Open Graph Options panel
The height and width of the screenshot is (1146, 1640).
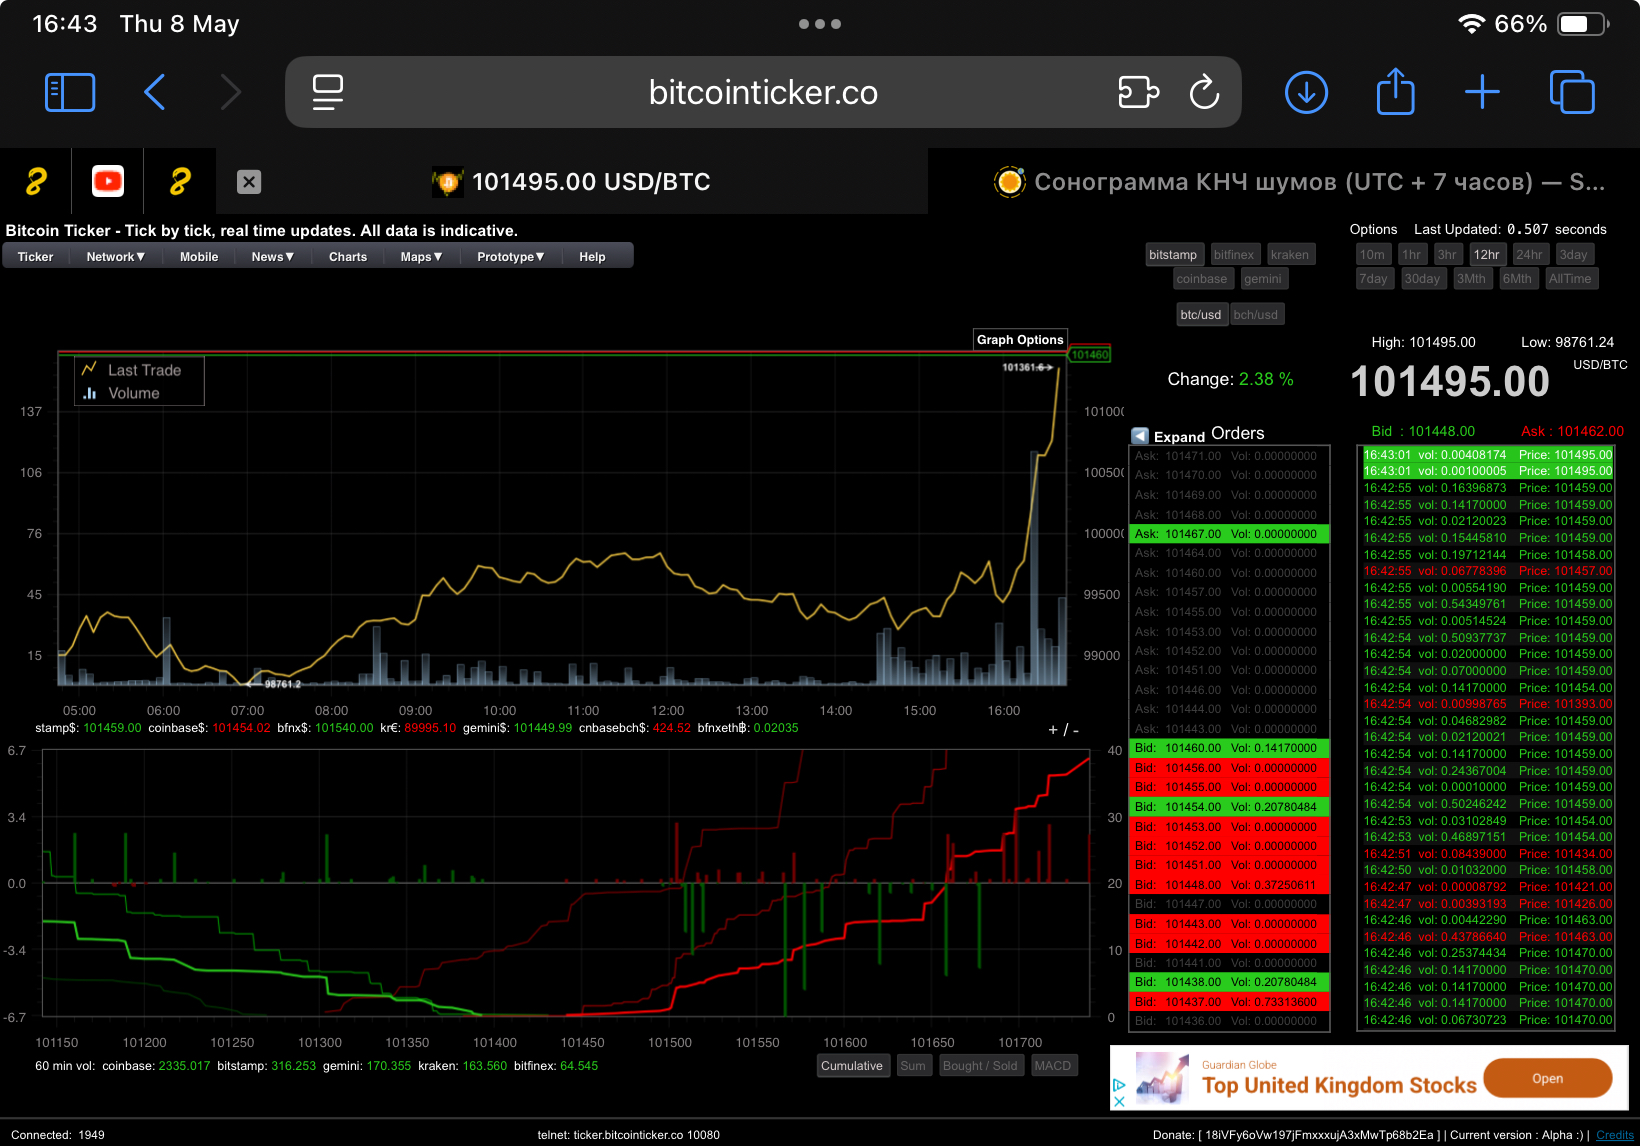[x=1020, y=340]
